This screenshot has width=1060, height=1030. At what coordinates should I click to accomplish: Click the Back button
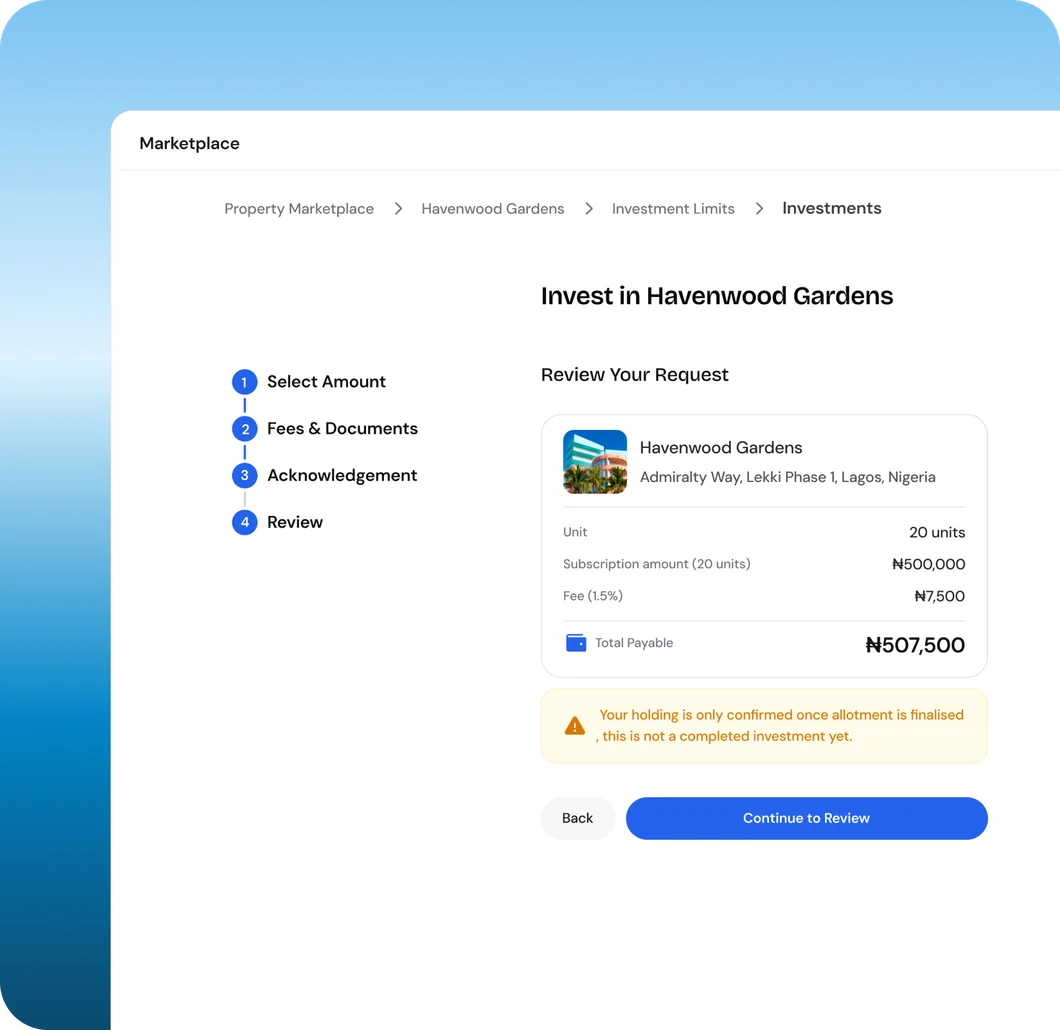[577, 818]
